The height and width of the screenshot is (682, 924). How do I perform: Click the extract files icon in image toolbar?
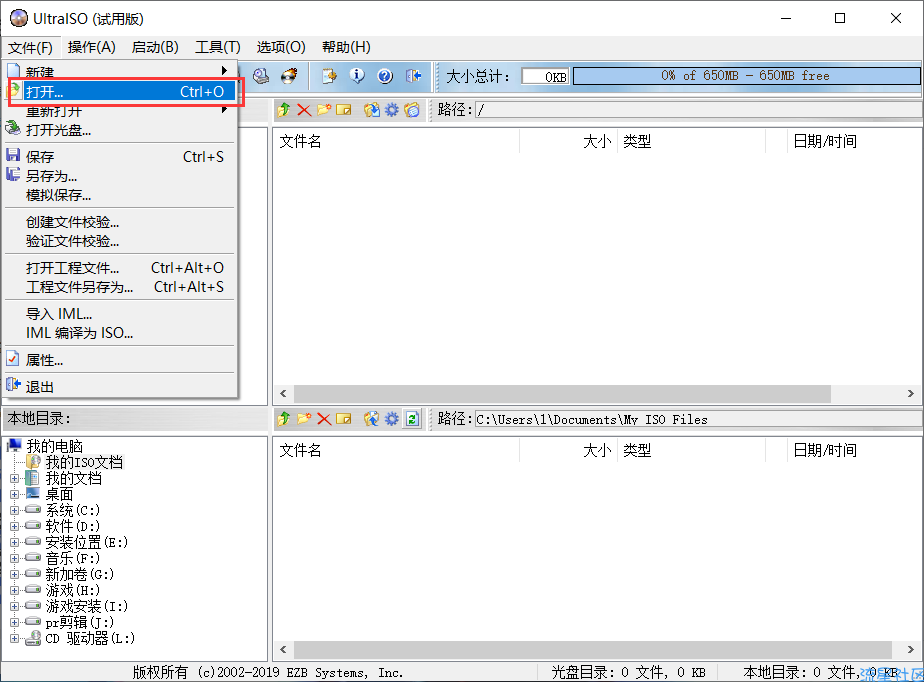[371, 110]
